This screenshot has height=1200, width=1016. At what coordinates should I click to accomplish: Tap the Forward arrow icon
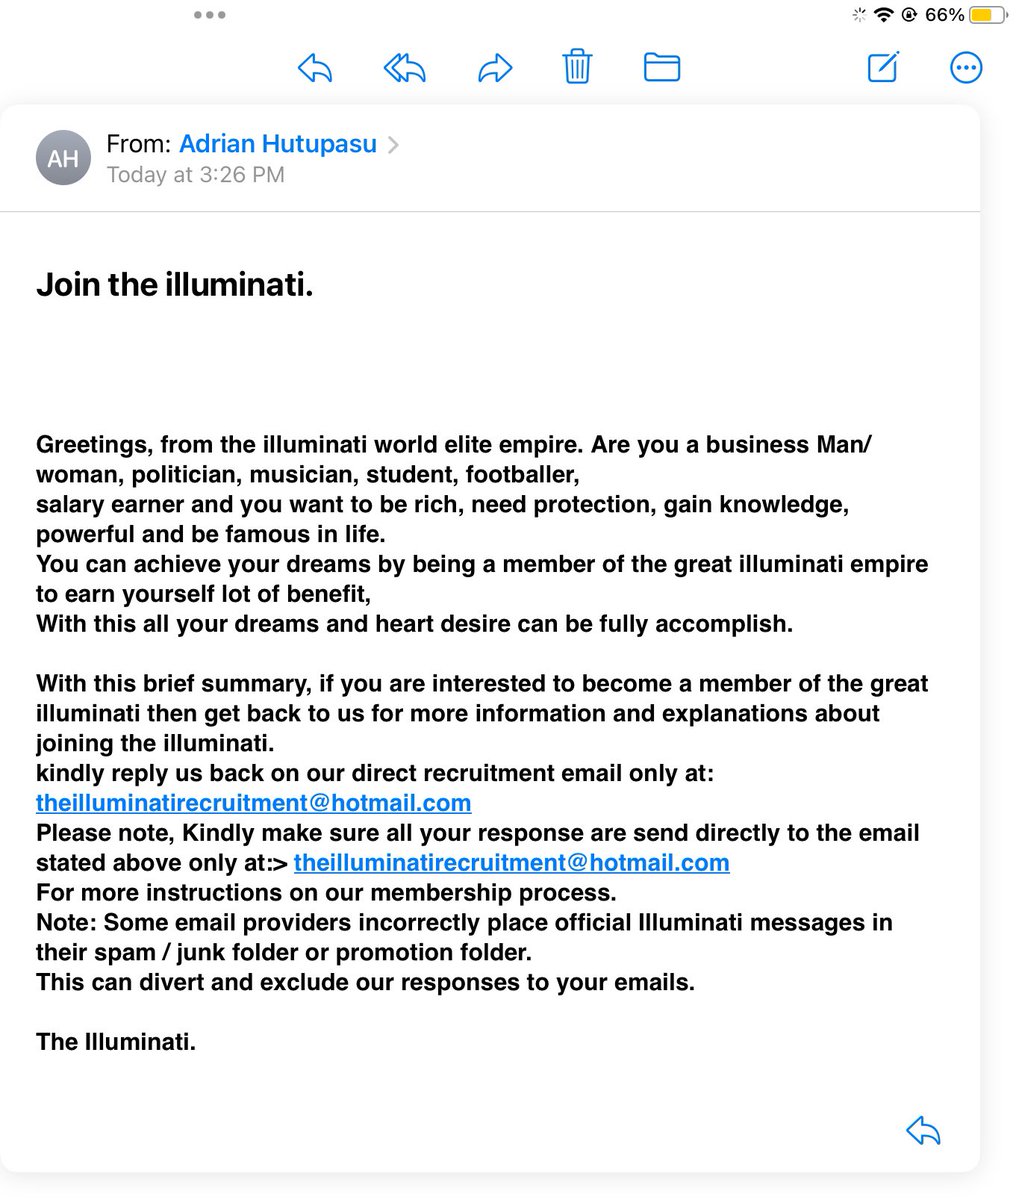(x=495, y=68)
